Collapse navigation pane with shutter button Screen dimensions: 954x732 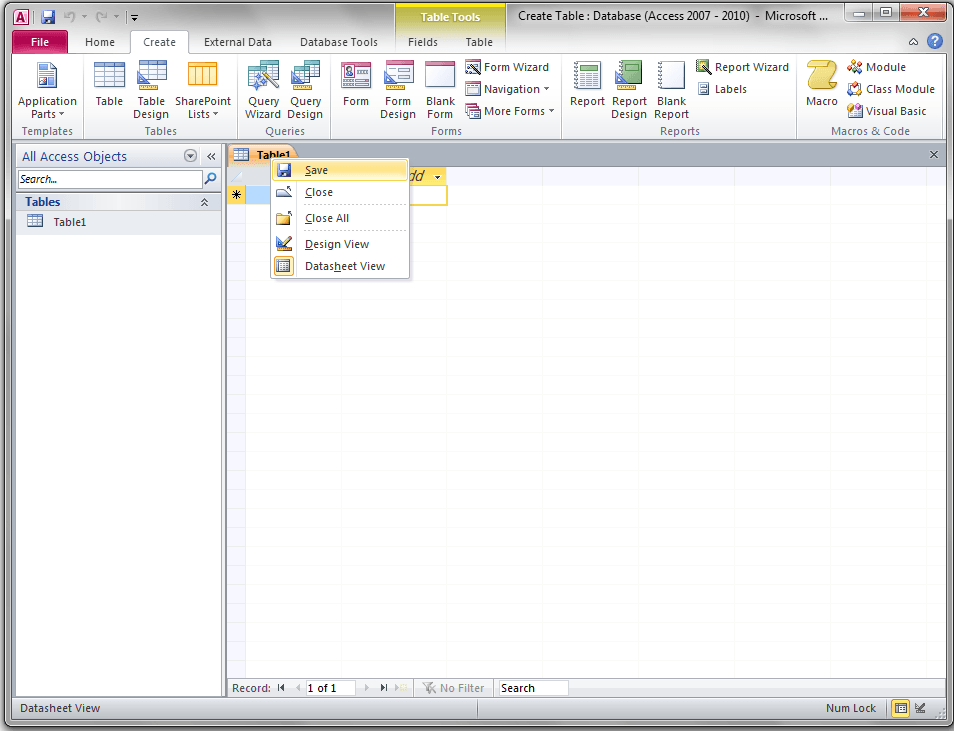click(211, 156)
